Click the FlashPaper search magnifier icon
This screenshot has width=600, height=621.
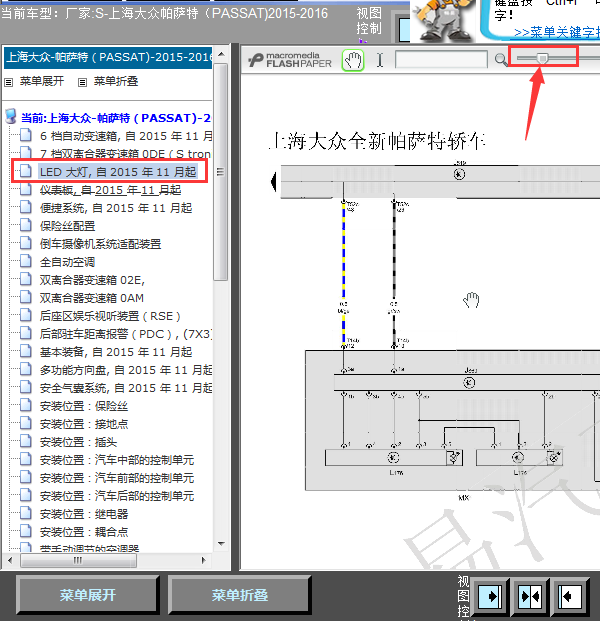(501, 60)
